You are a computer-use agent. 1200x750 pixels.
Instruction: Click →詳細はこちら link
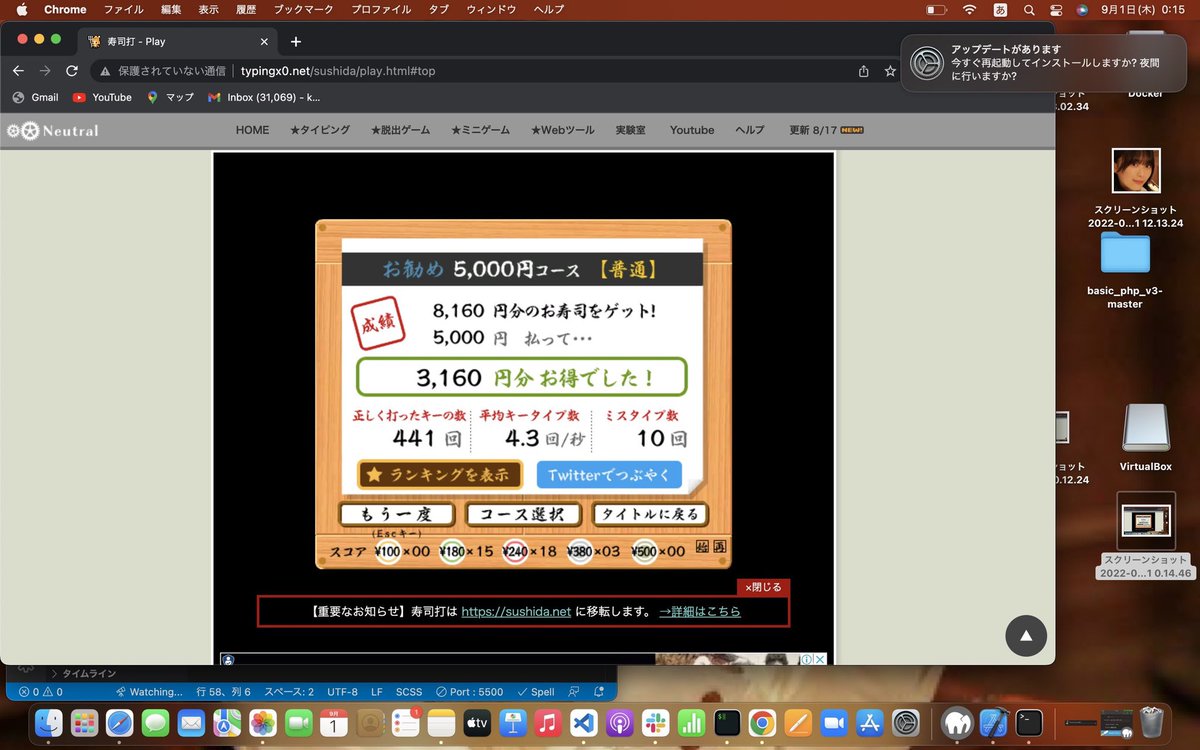(700, 611)
